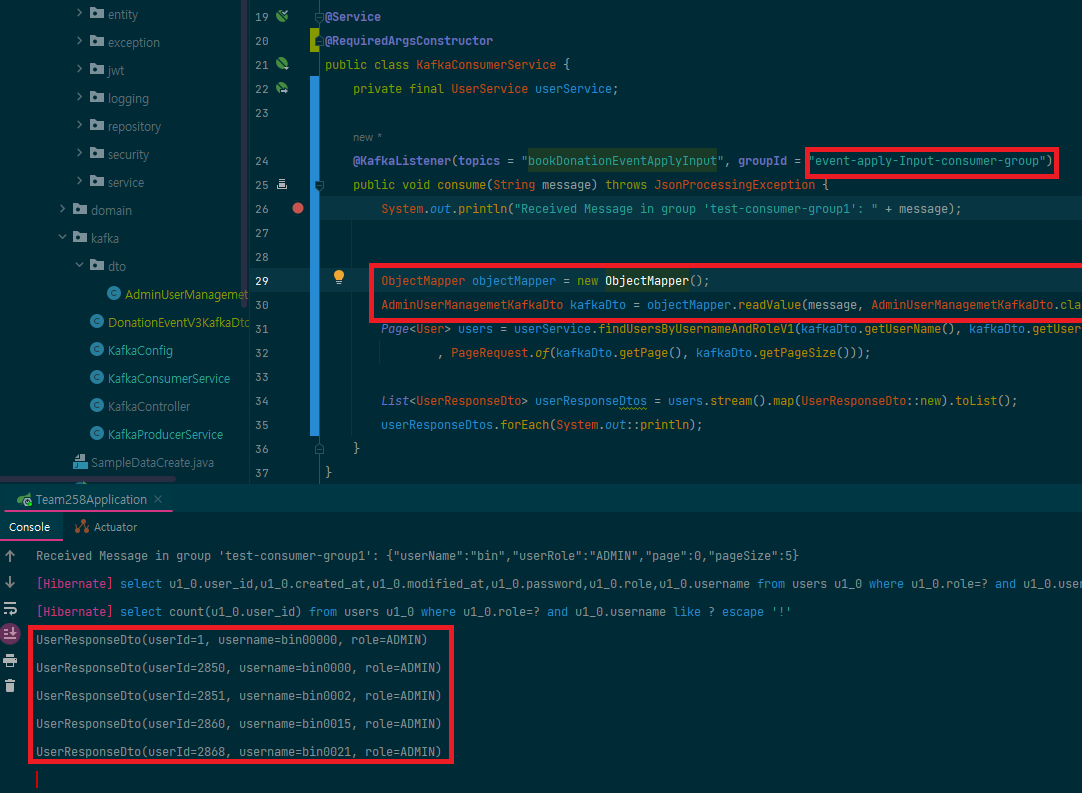Click the JsonProcessingException in throws clause
Viewport: 1082px width, 793px height.
click(x=735, y=185)
